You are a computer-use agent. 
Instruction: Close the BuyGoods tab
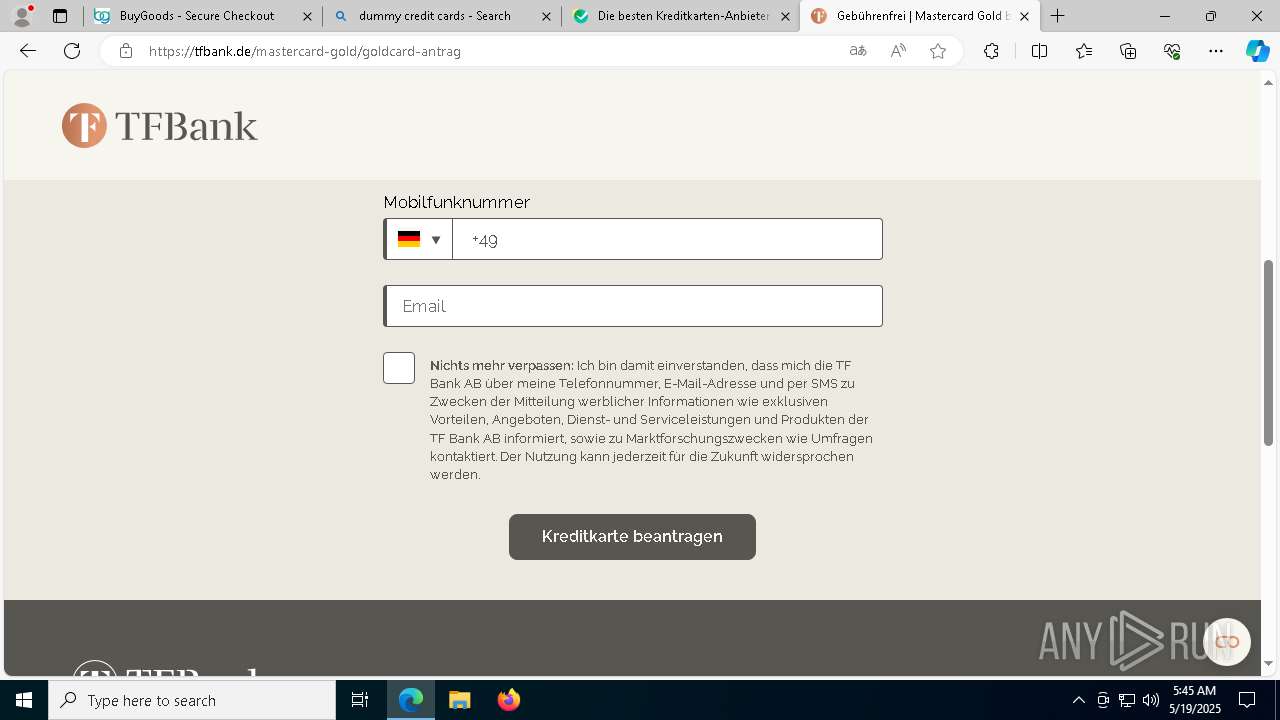pos(307,16)
